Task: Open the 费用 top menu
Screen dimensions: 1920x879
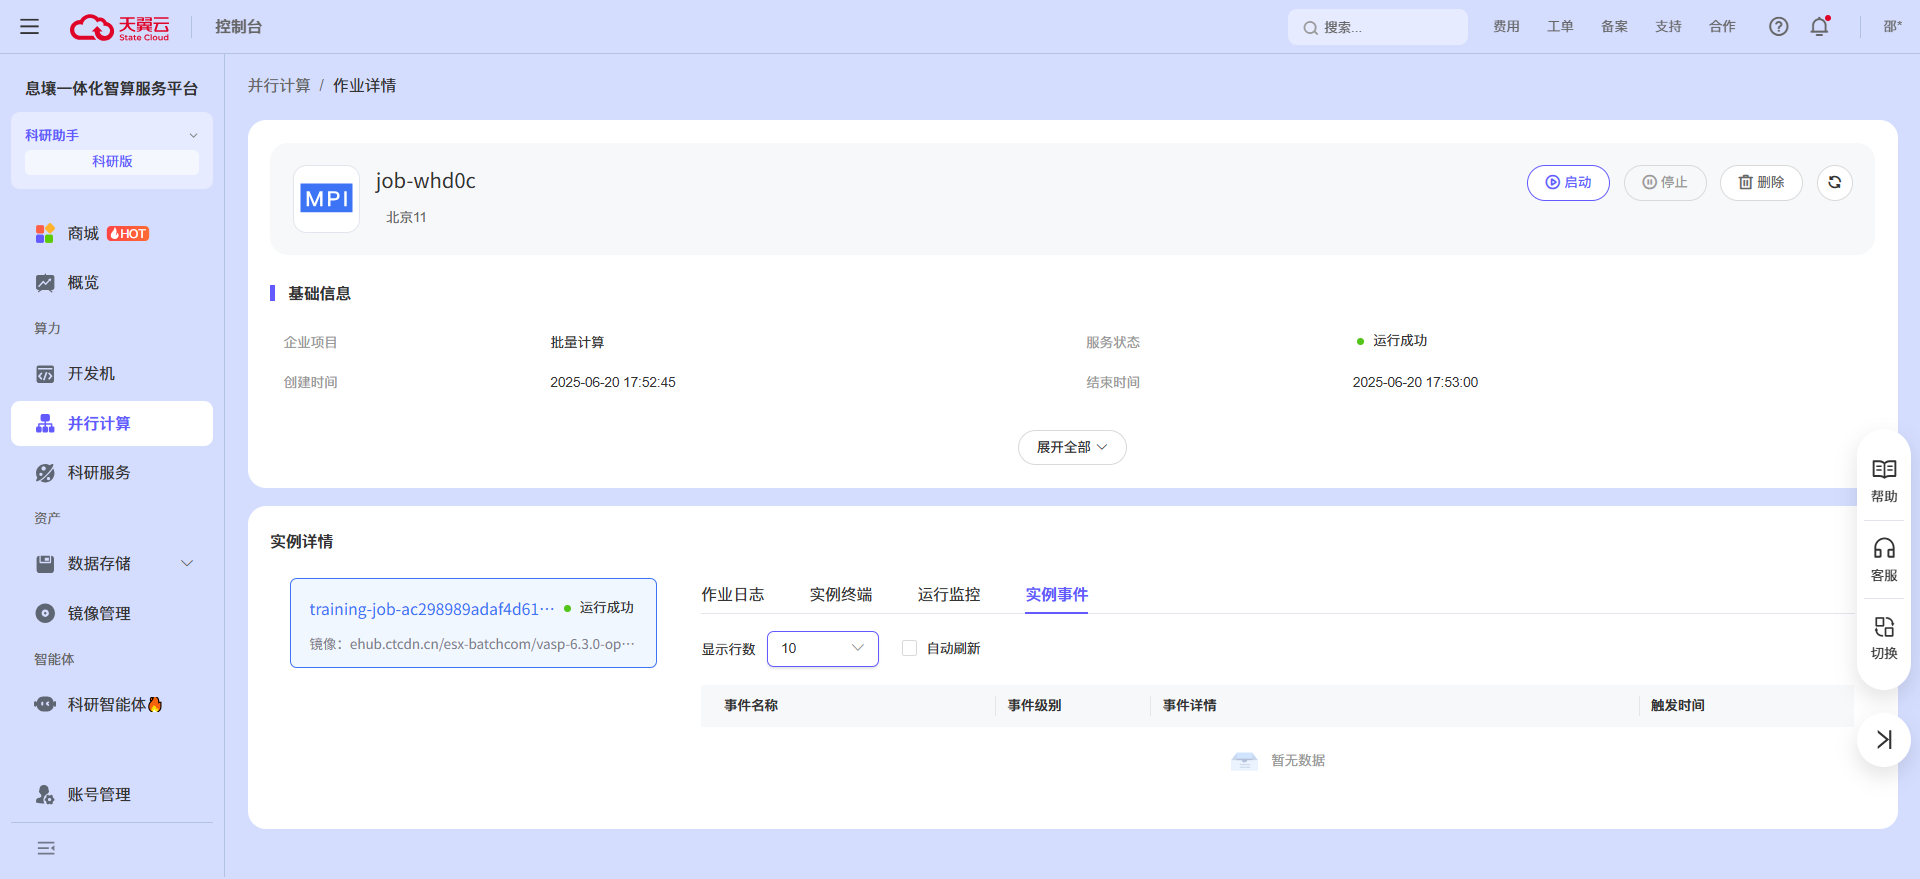Action: (1506, 27)
